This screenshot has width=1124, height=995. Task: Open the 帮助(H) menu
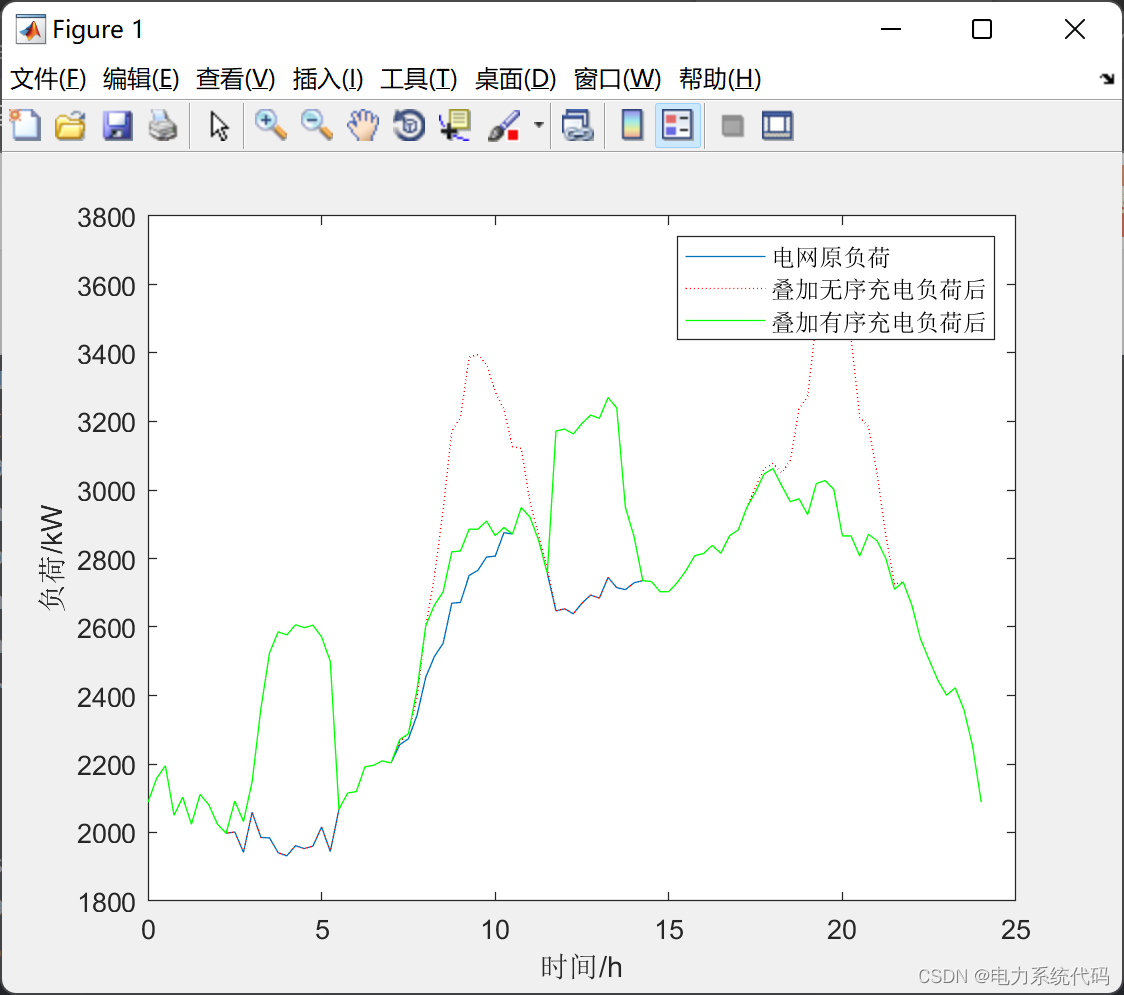tap(720, 78)
